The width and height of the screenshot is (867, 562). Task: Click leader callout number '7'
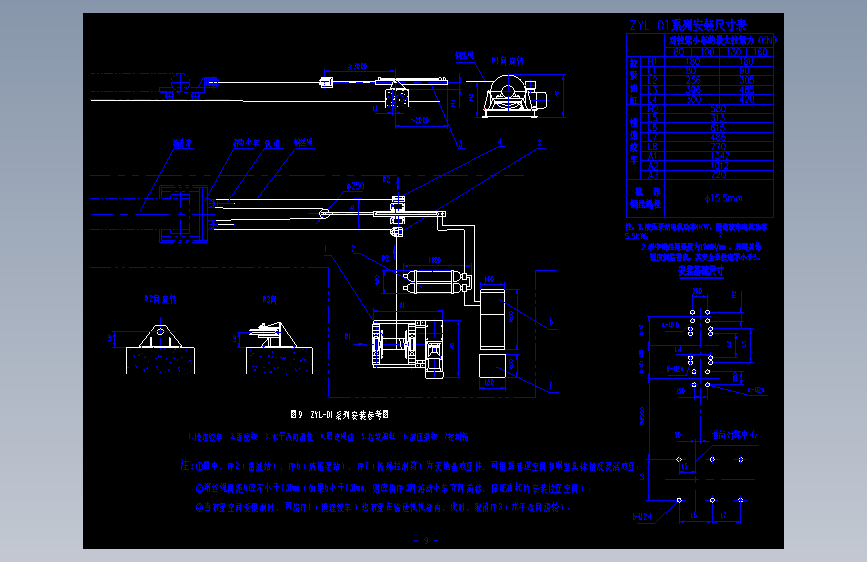pos(550,386)
